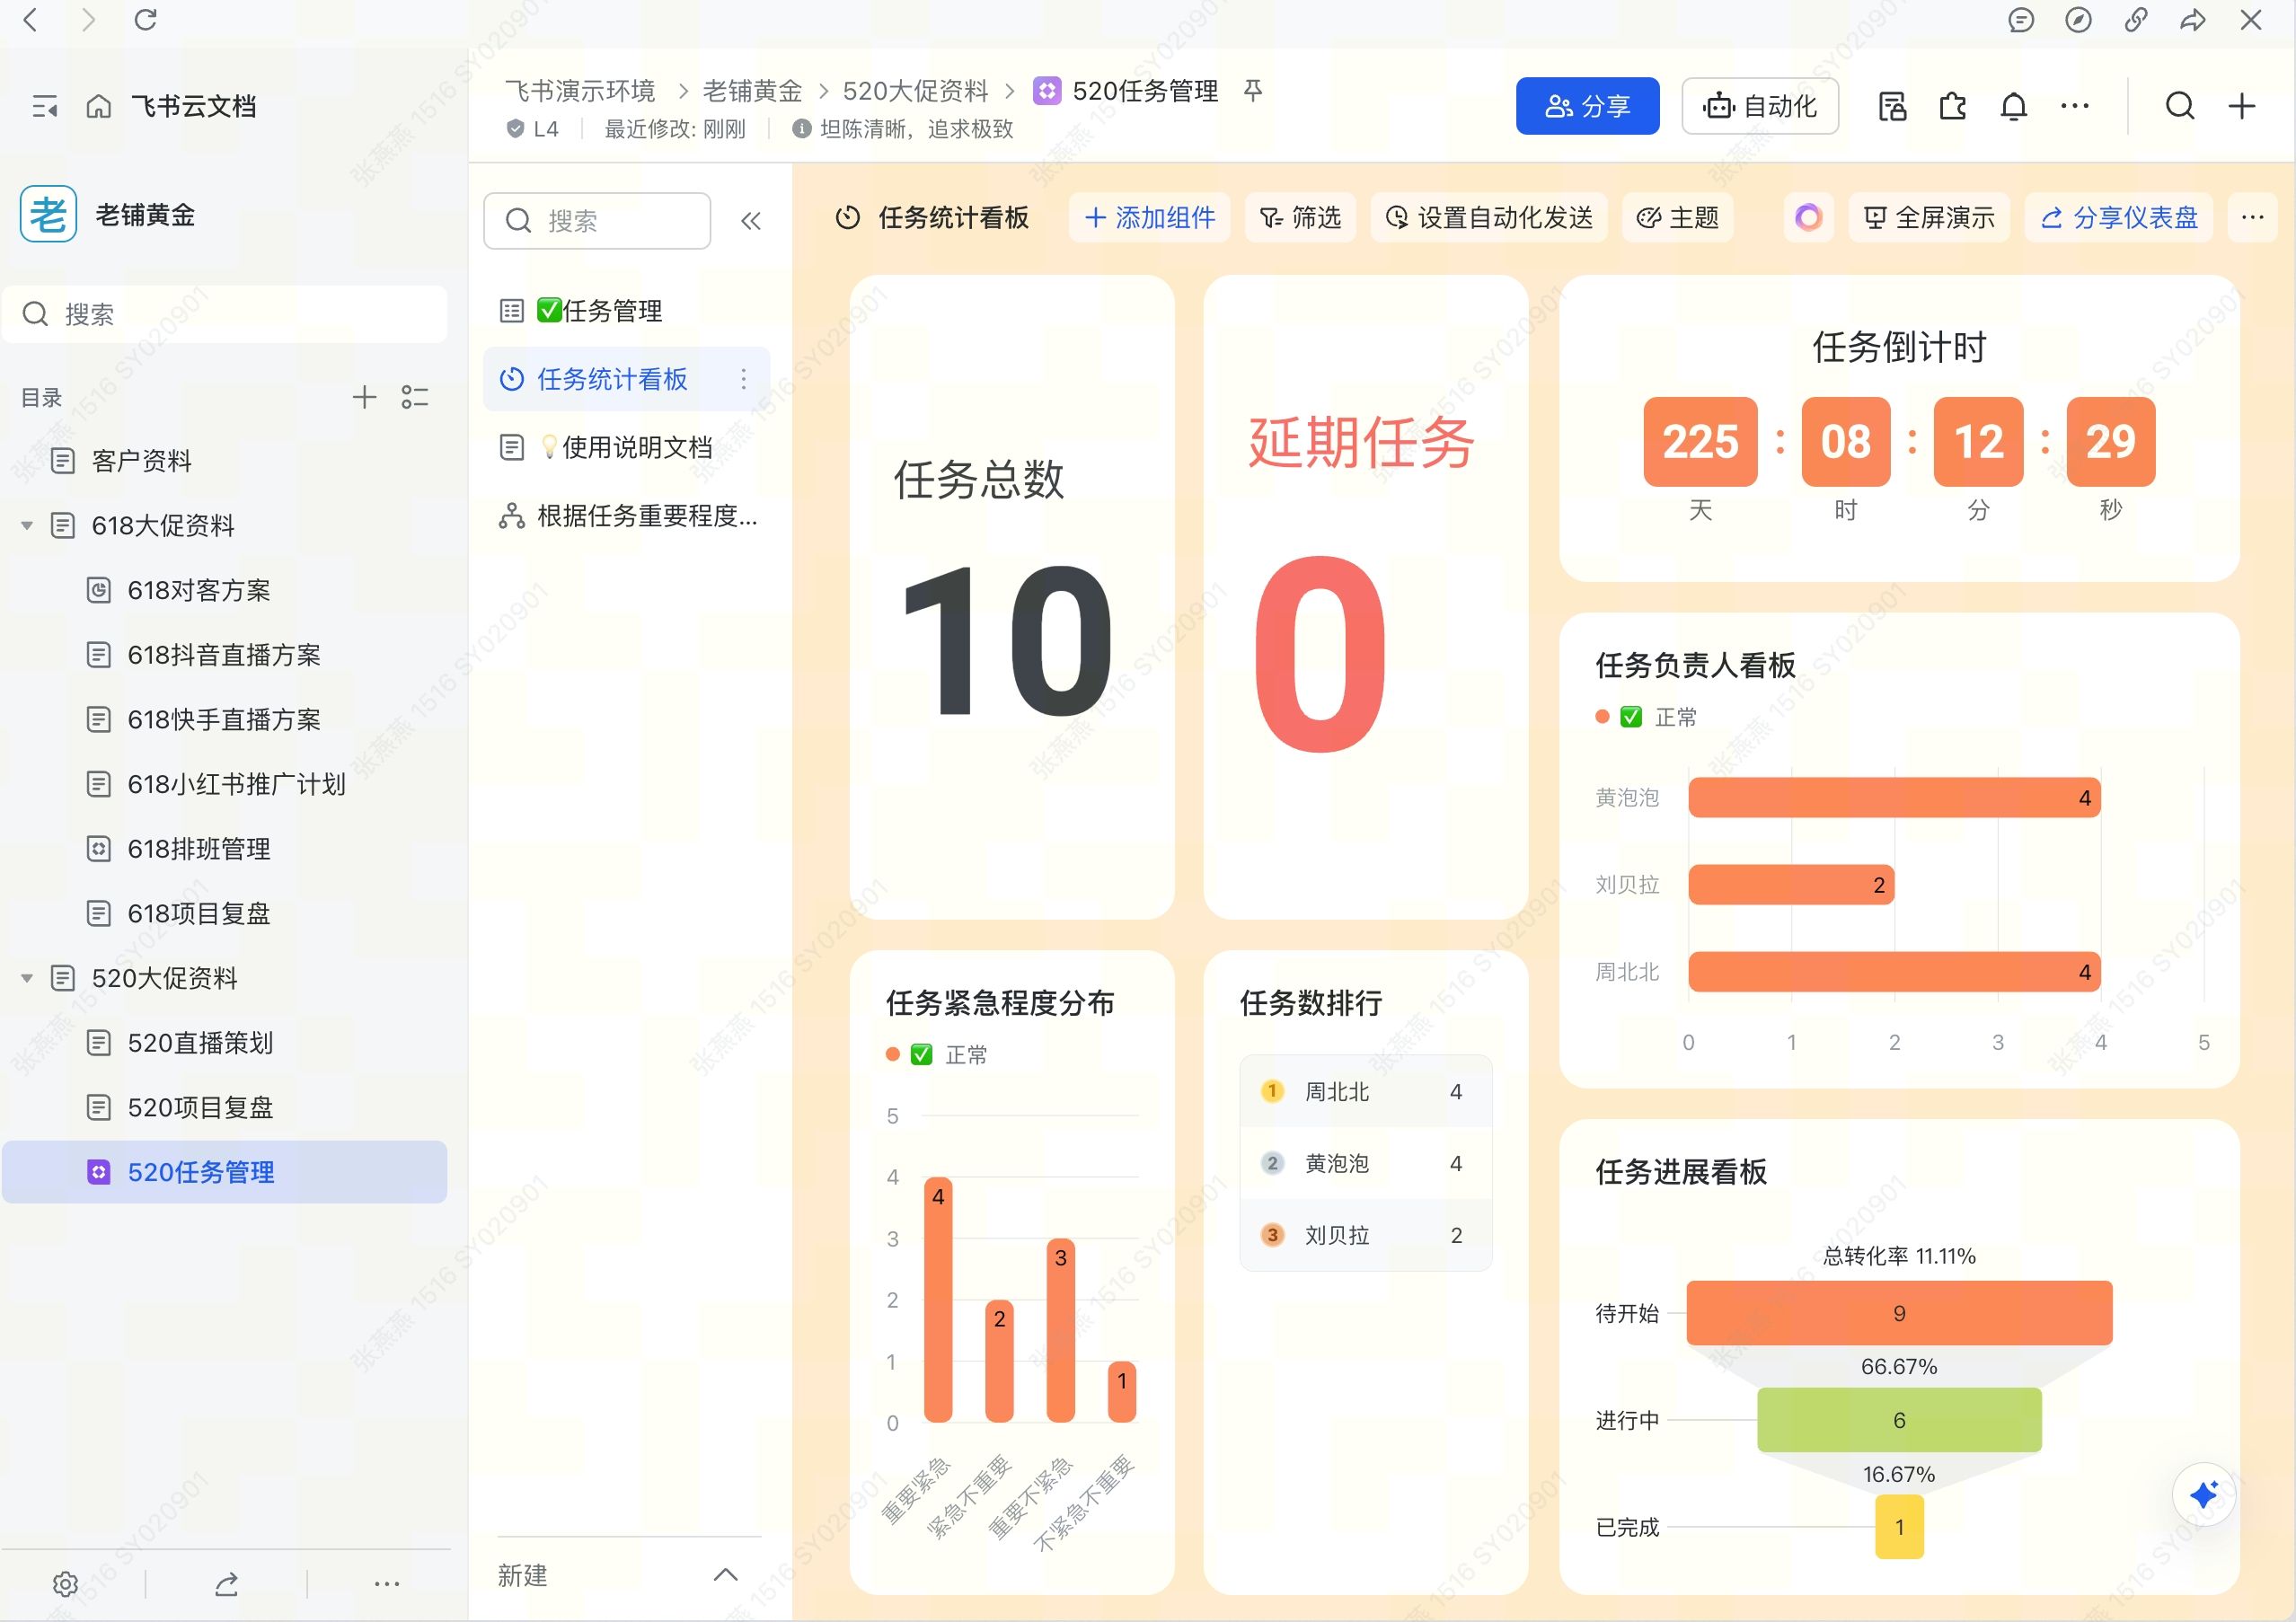Toggle the 正常 legend in 任务紧急程度分布

(965, 1055)
